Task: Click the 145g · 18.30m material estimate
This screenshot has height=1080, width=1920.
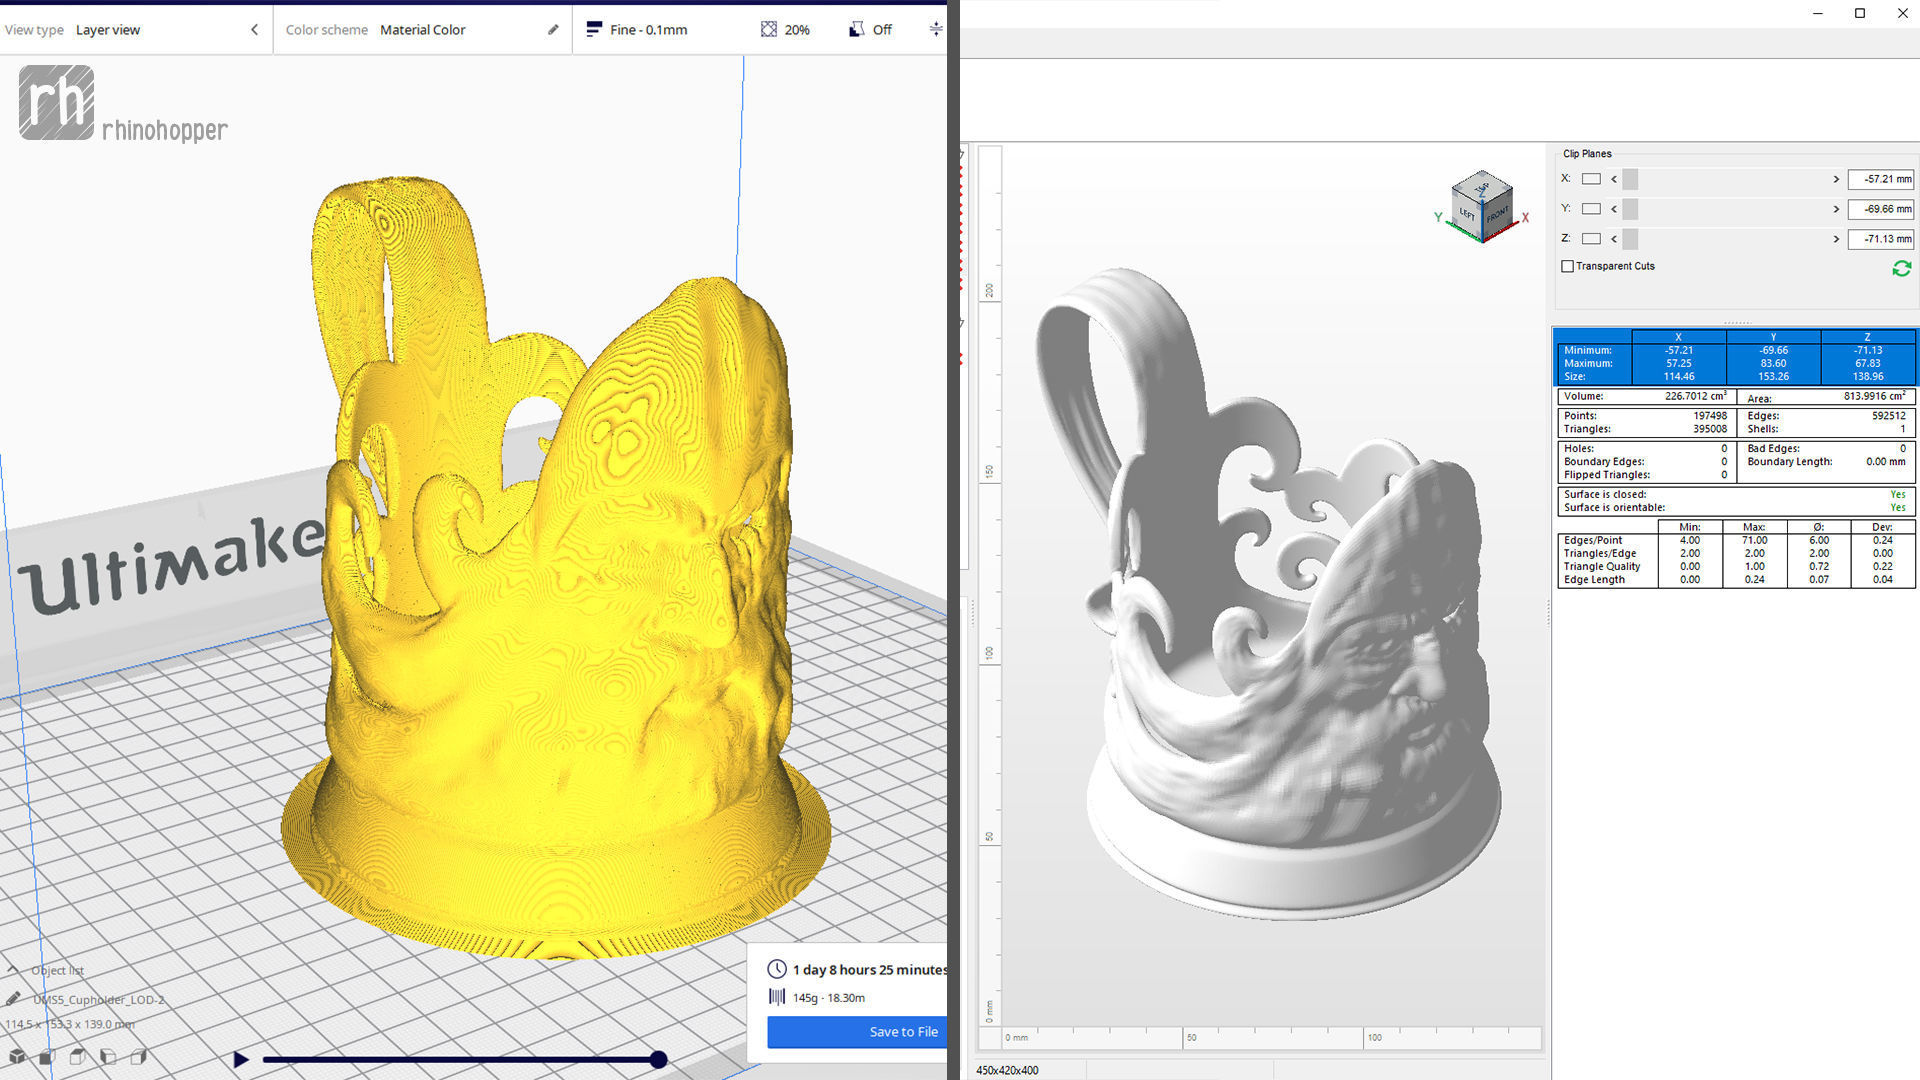Action: coord(829,997)
